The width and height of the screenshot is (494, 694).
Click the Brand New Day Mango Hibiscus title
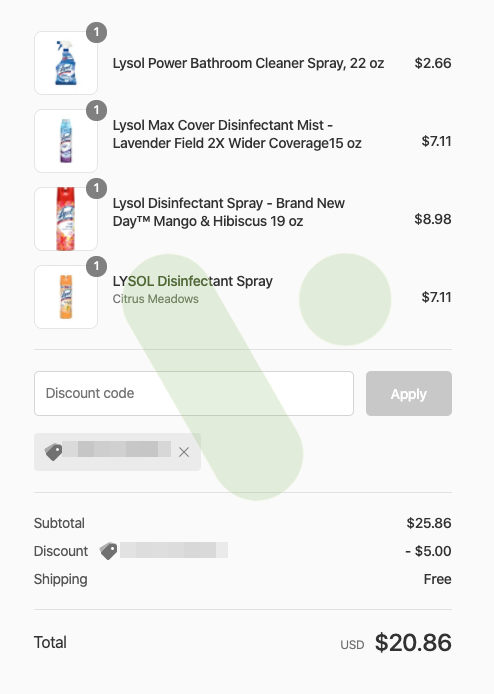point(228,212)
